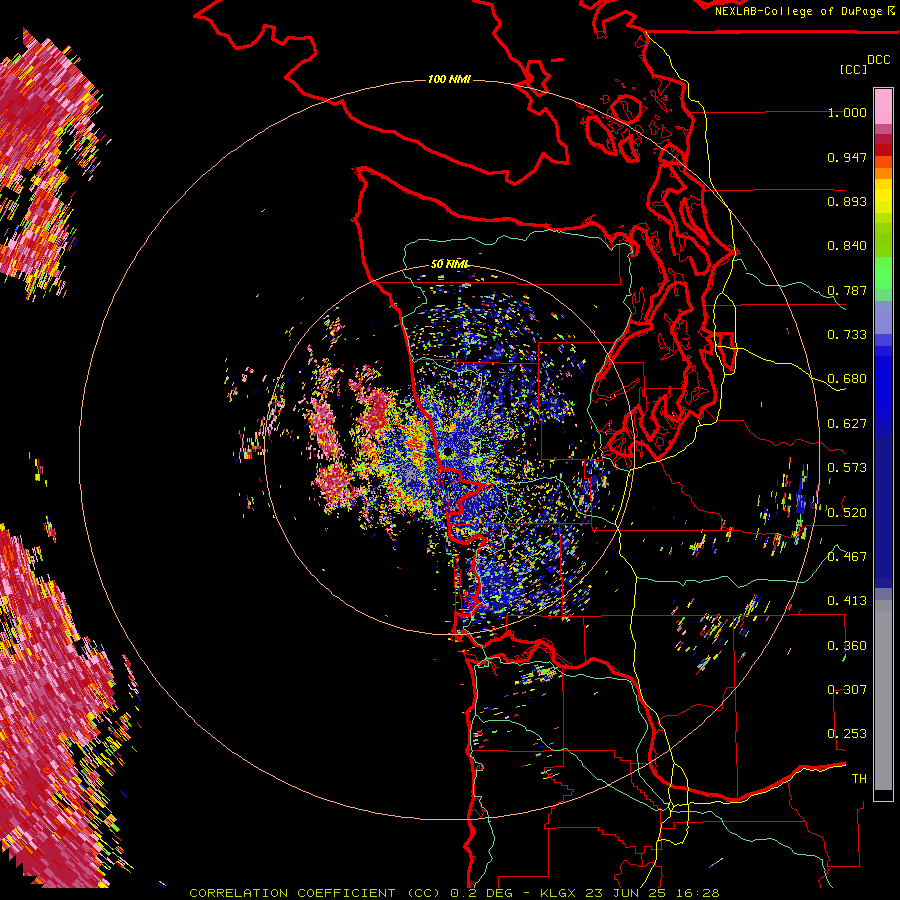Click the 0.307 value on the scale

(x=847, y=689)
